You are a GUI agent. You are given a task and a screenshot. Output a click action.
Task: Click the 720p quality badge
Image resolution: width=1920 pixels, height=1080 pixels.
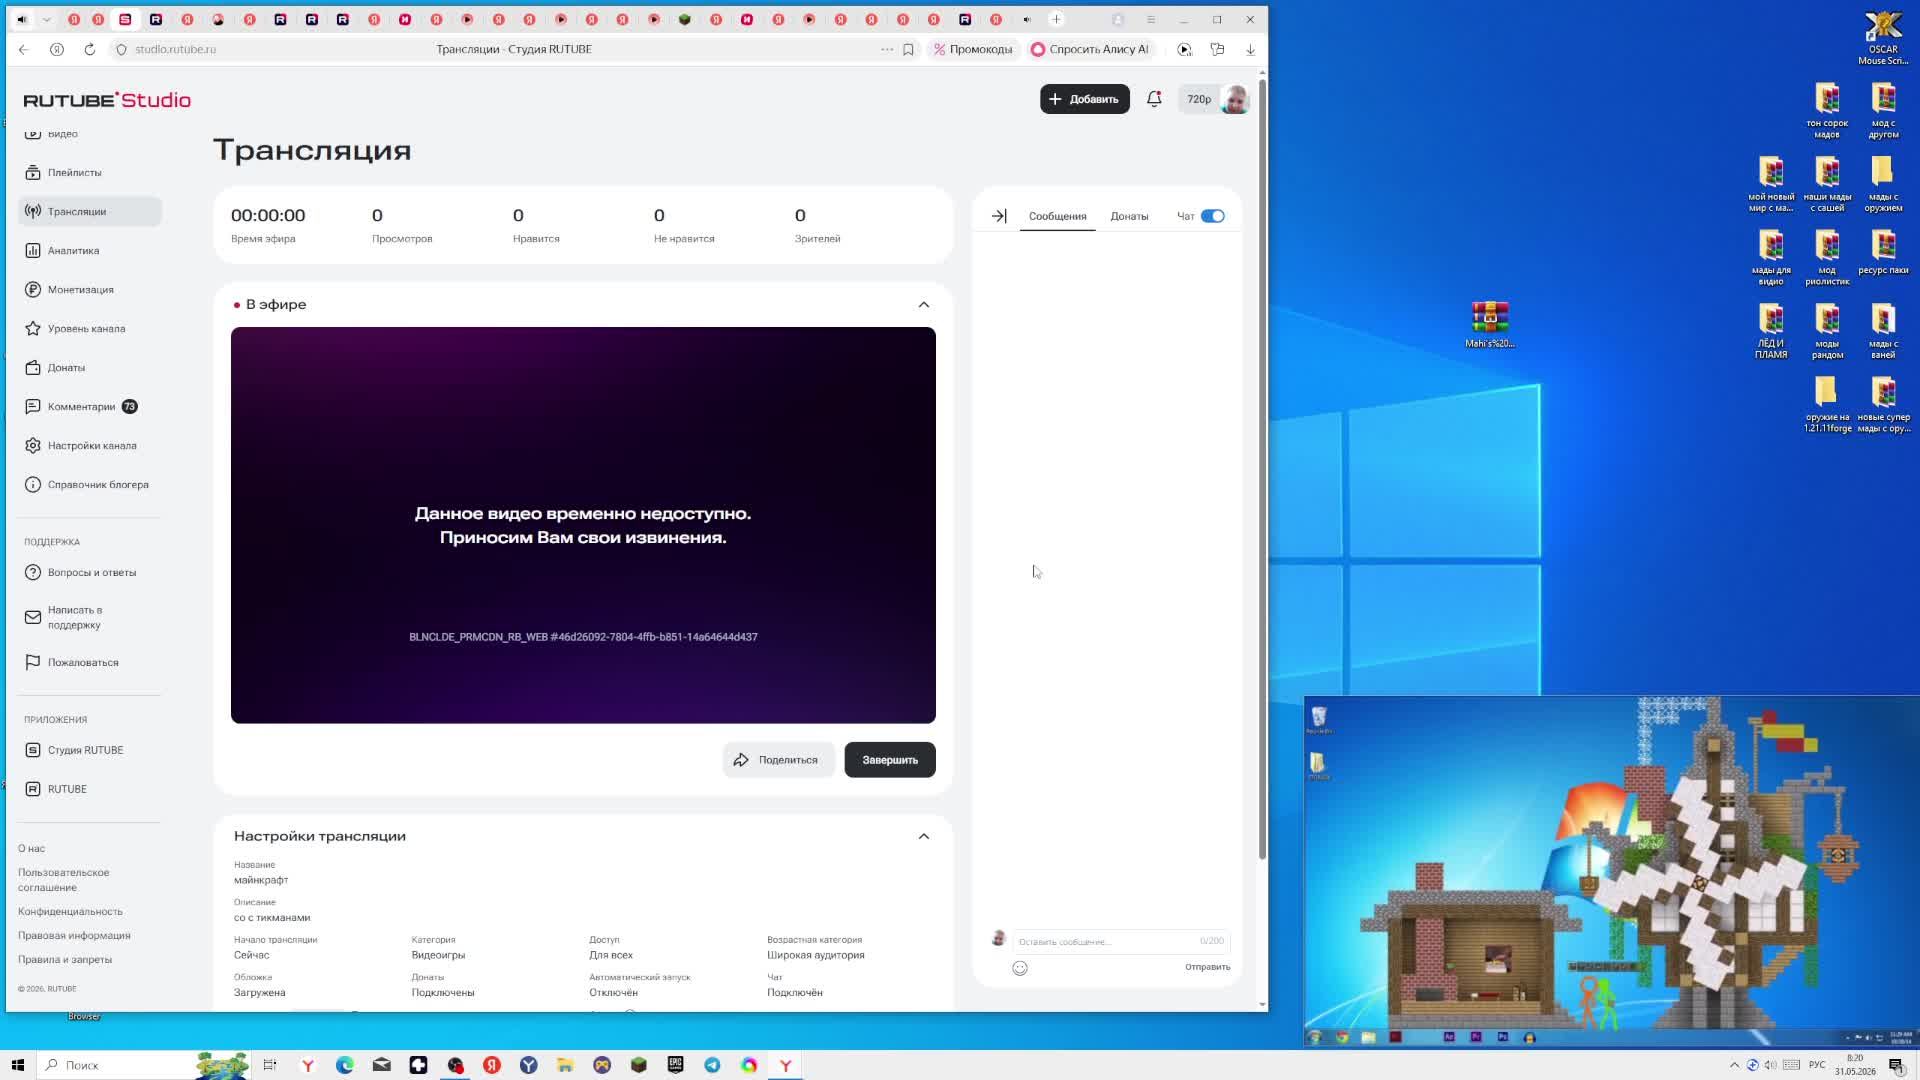point(1198,99)
